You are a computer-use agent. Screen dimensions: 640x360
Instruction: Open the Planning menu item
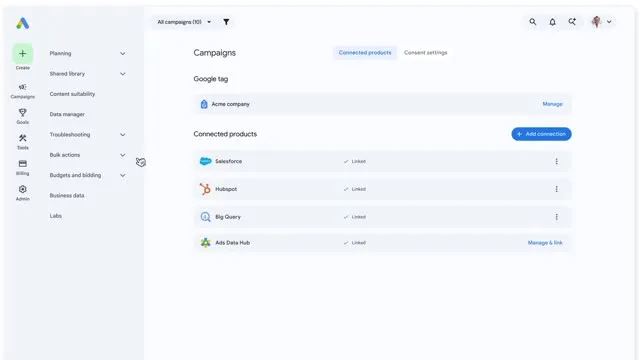pos(60,53)
